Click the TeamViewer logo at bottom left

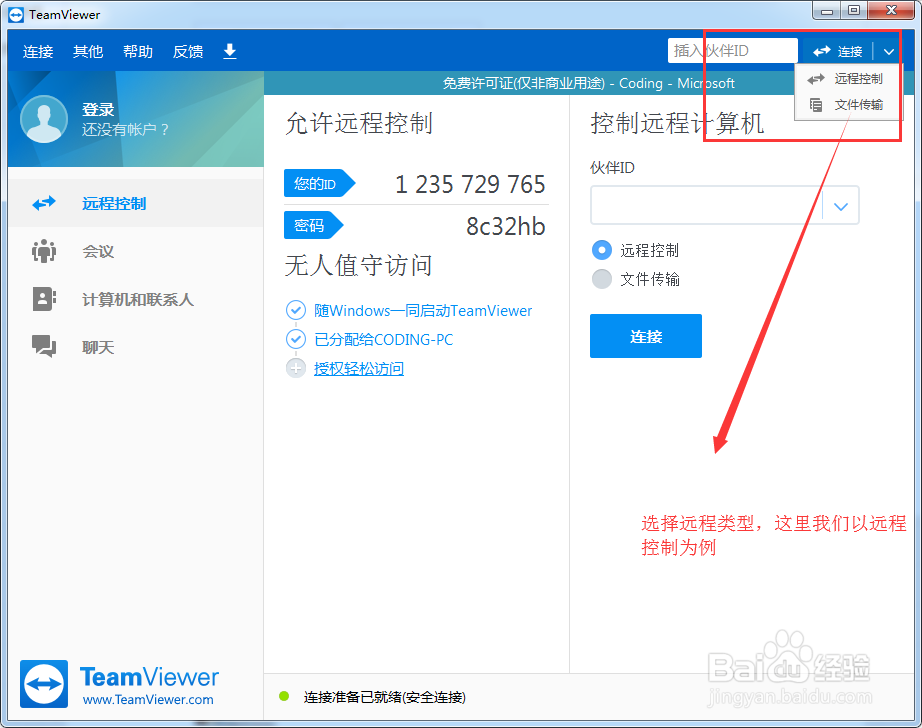pyautogui.click(x=44, y=684)
